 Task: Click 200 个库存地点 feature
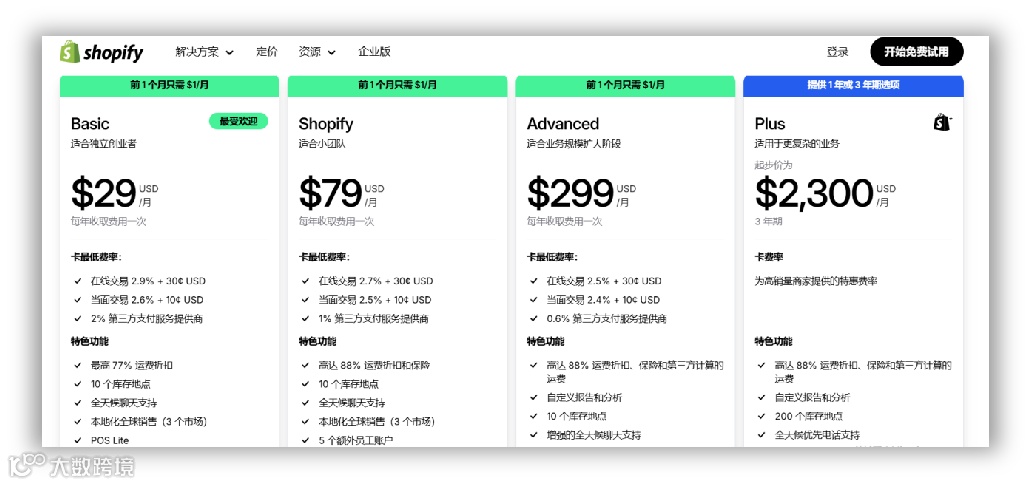tap(809, 416)
